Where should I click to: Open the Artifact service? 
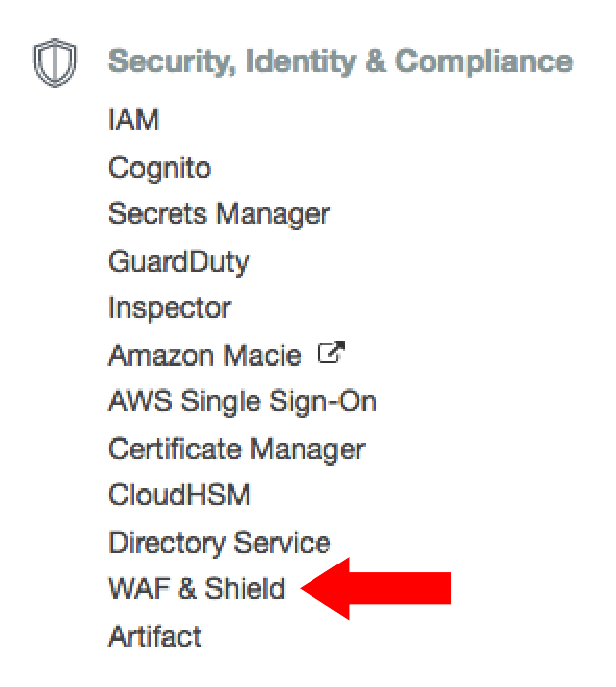[154, 636]
